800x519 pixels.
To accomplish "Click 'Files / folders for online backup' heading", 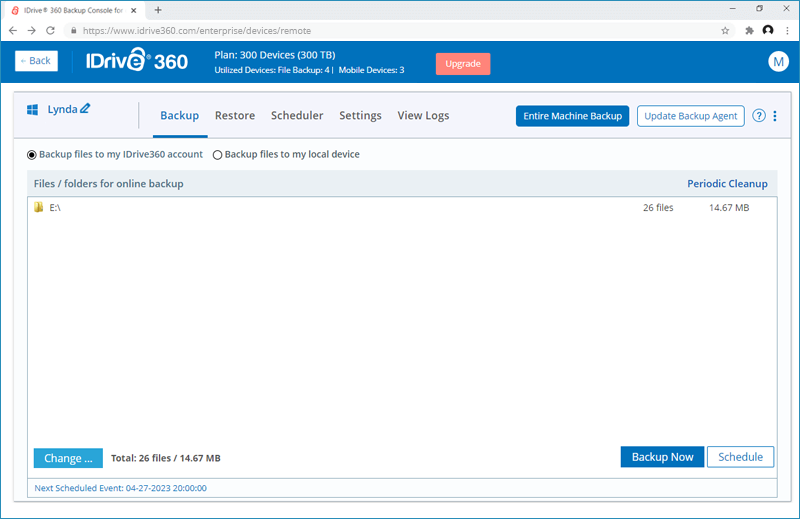I will (x=109, y=184).
